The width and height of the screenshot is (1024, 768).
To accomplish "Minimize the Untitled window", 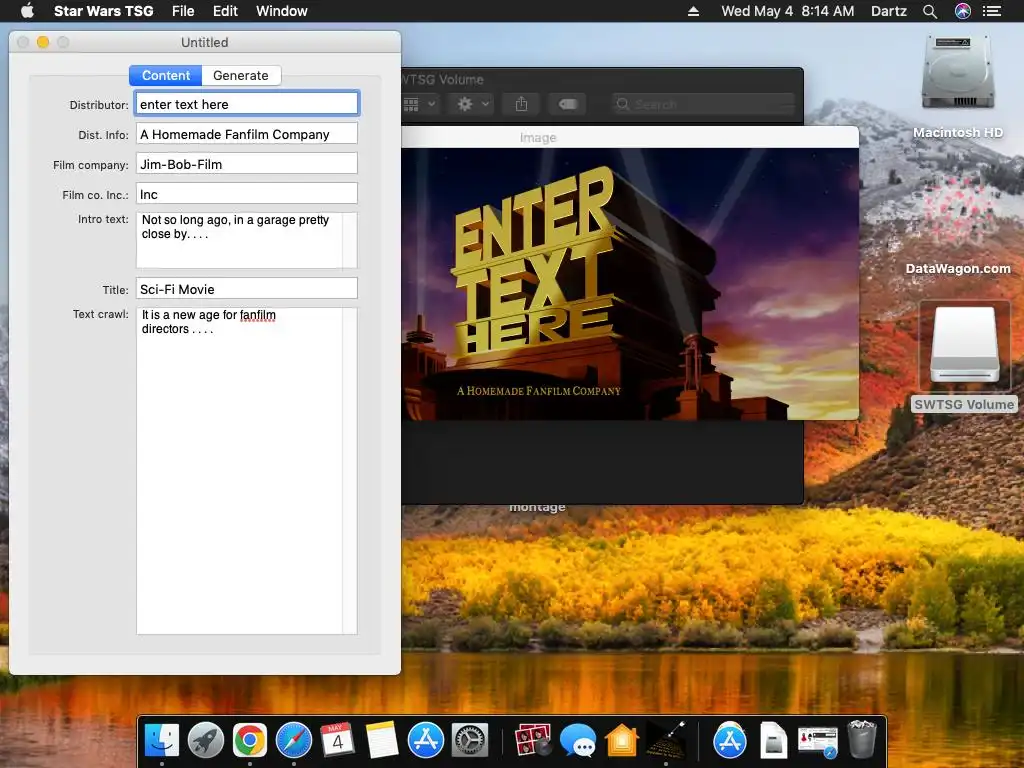I will click(43, 42).
